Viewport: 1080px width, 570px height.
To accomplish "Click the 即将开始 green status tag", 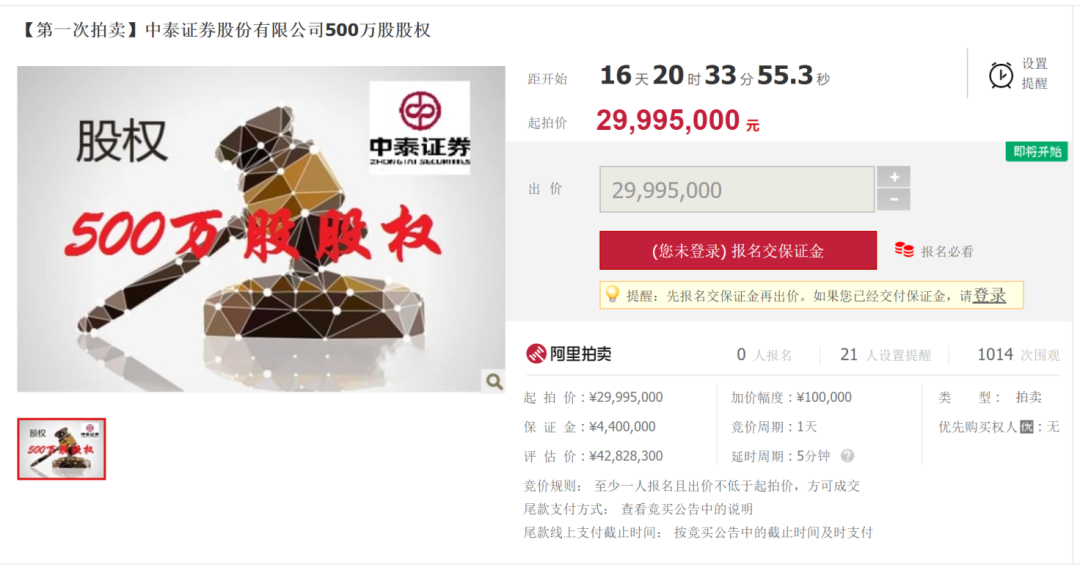I will 1037,151.
